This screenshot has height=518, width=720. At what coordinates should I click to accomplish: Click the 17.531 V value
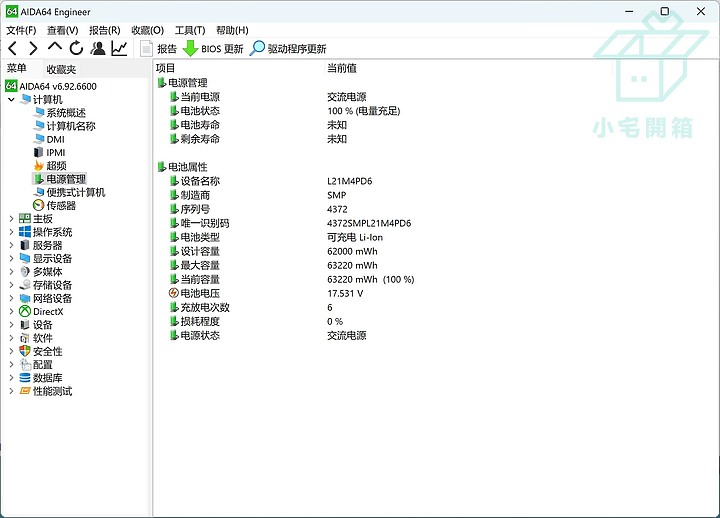345,293
